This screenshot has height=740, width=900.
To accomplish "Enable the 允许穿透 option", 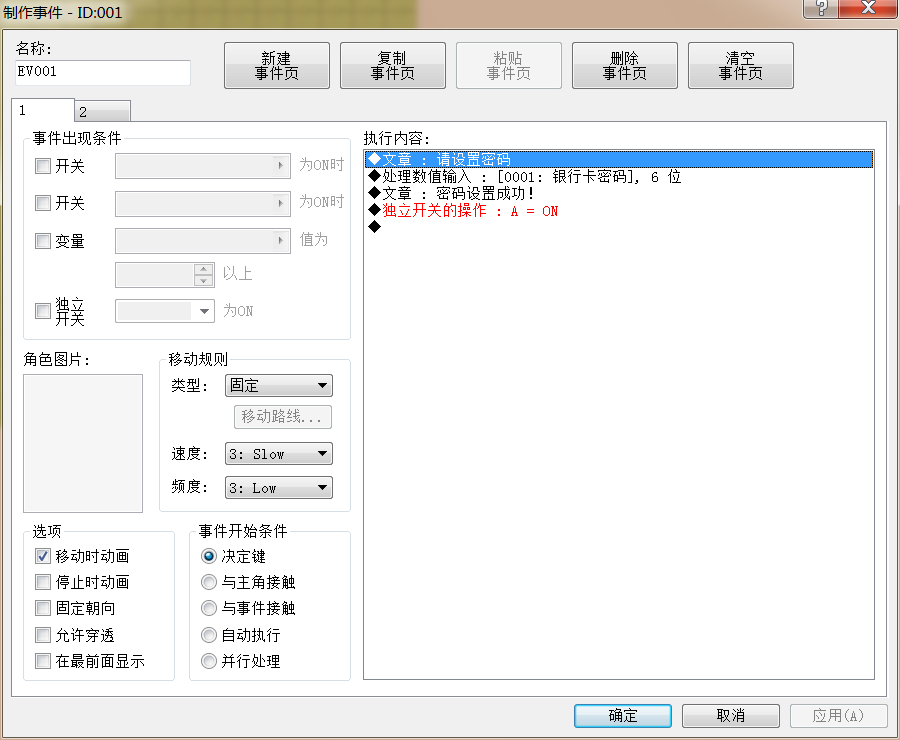I will (x=43, y=635).
